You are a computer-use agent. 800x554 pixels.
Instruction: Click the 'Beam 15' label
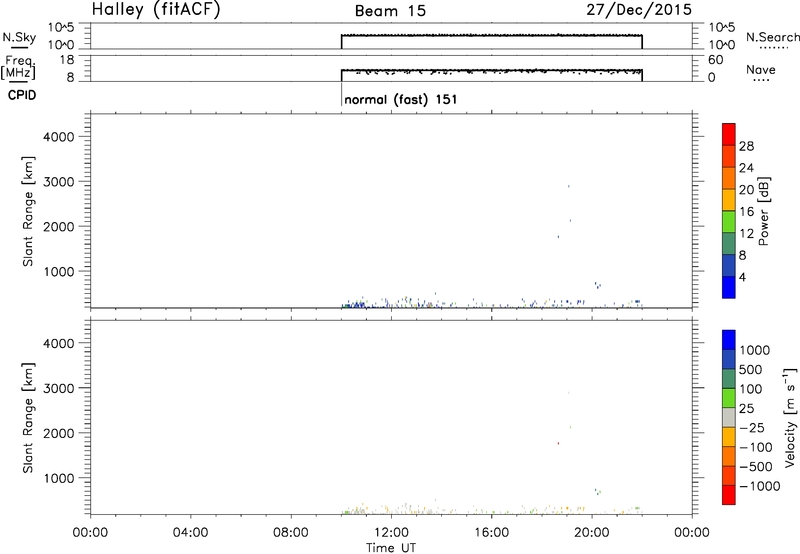(x=390, y=11)
